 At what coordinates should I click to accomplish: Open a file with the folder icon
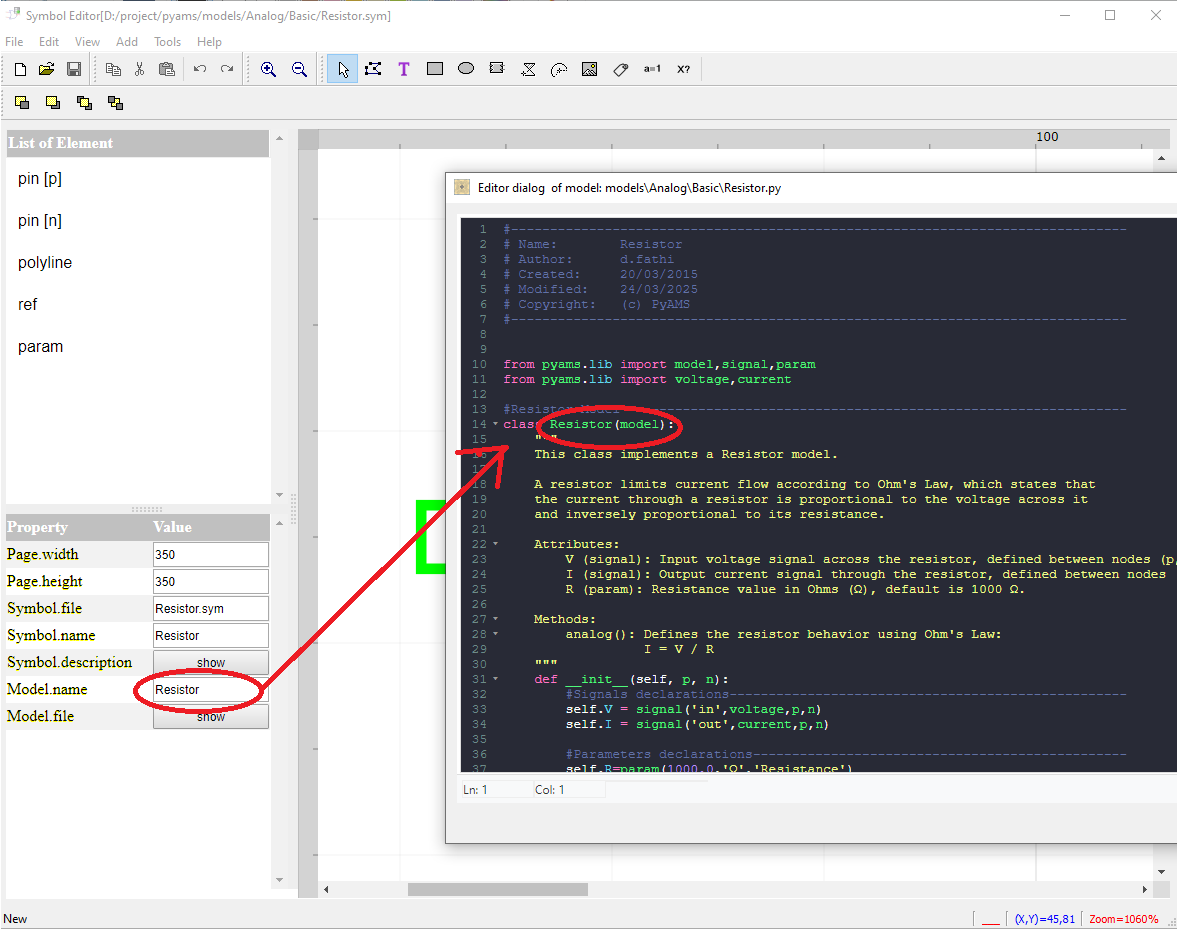pos(47,70)
